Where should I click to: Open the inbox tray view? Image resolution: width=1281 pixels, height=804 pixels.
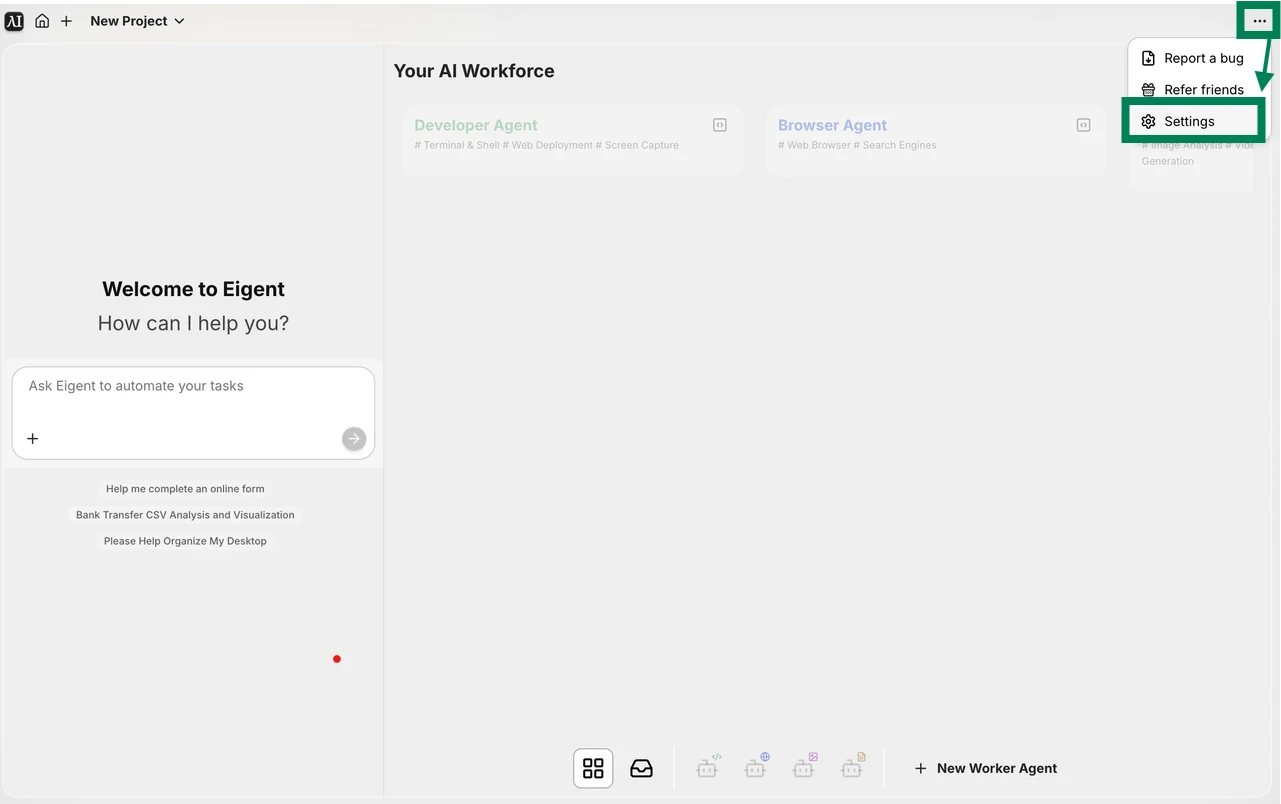pos(641,768)
